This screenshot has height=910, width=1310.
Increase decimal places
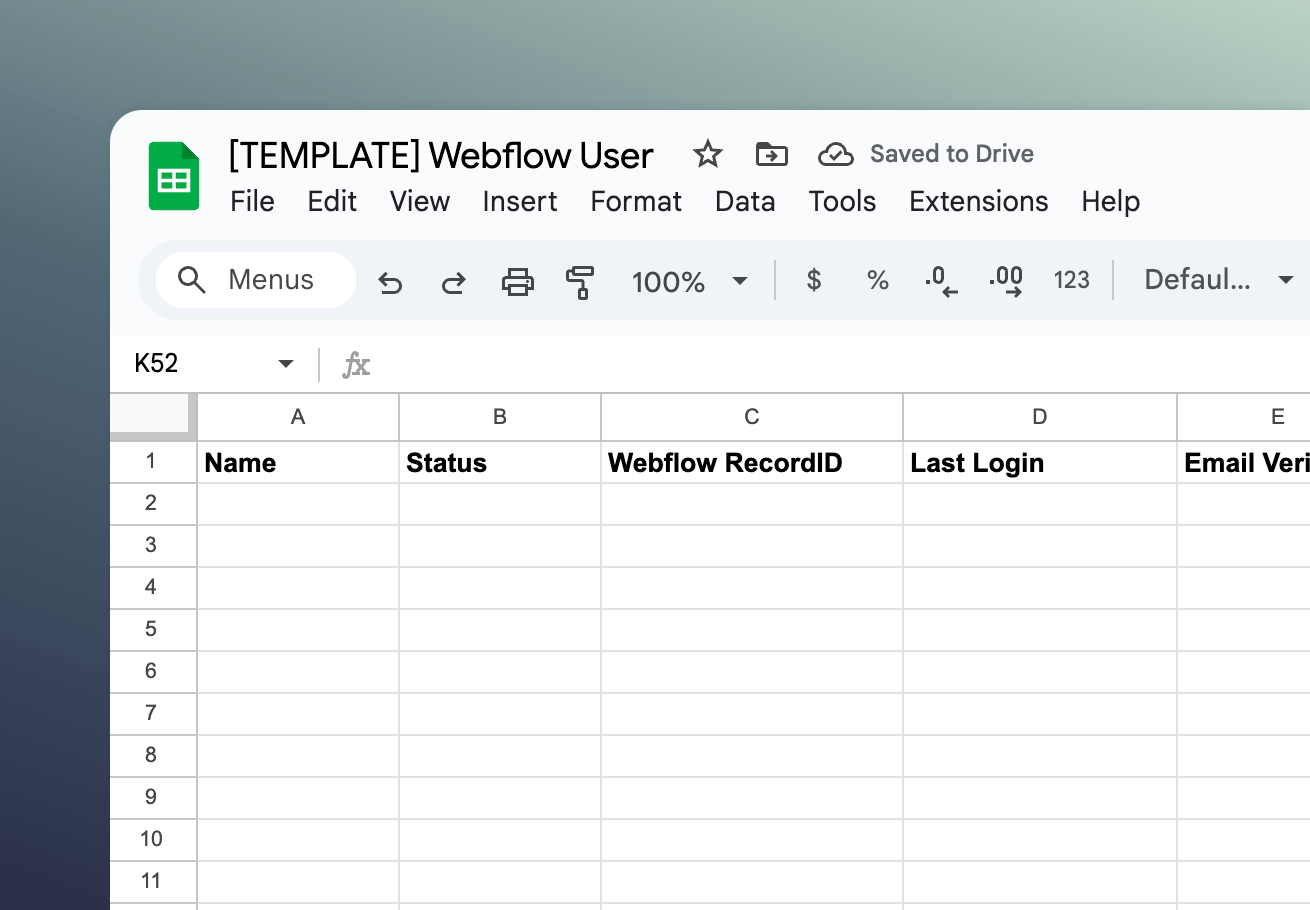pyautogui.click(x=1006, y=281)
